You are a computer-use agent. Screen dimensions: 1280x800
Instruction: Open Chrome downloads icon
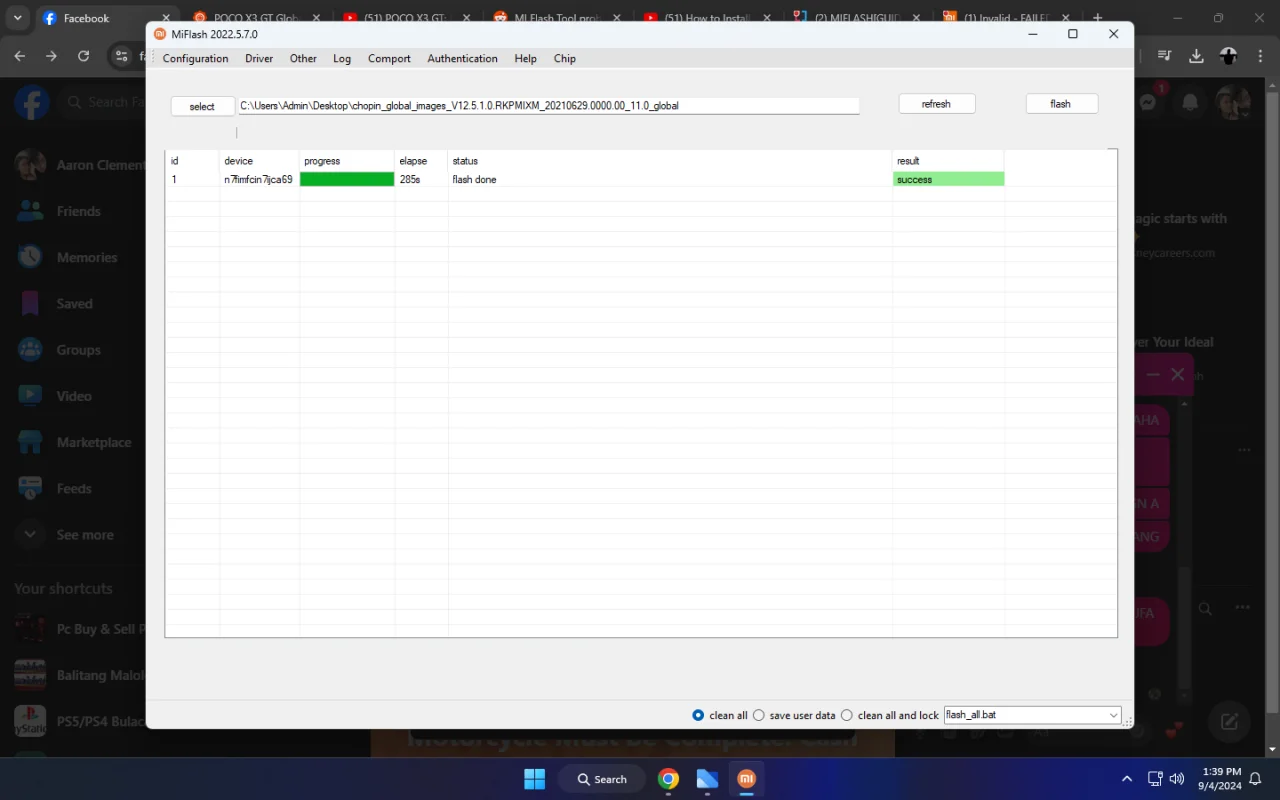coord(1196,56)
